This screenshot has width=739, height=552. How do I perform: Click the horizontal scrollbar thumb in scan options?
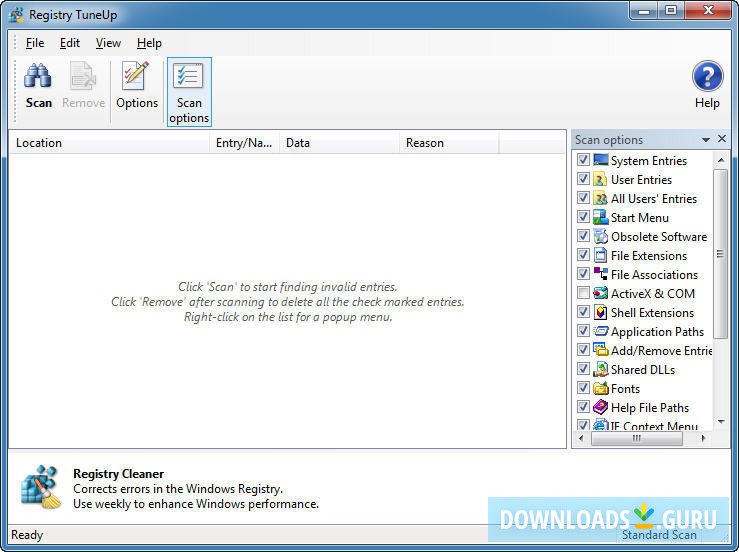coord(636,438)
